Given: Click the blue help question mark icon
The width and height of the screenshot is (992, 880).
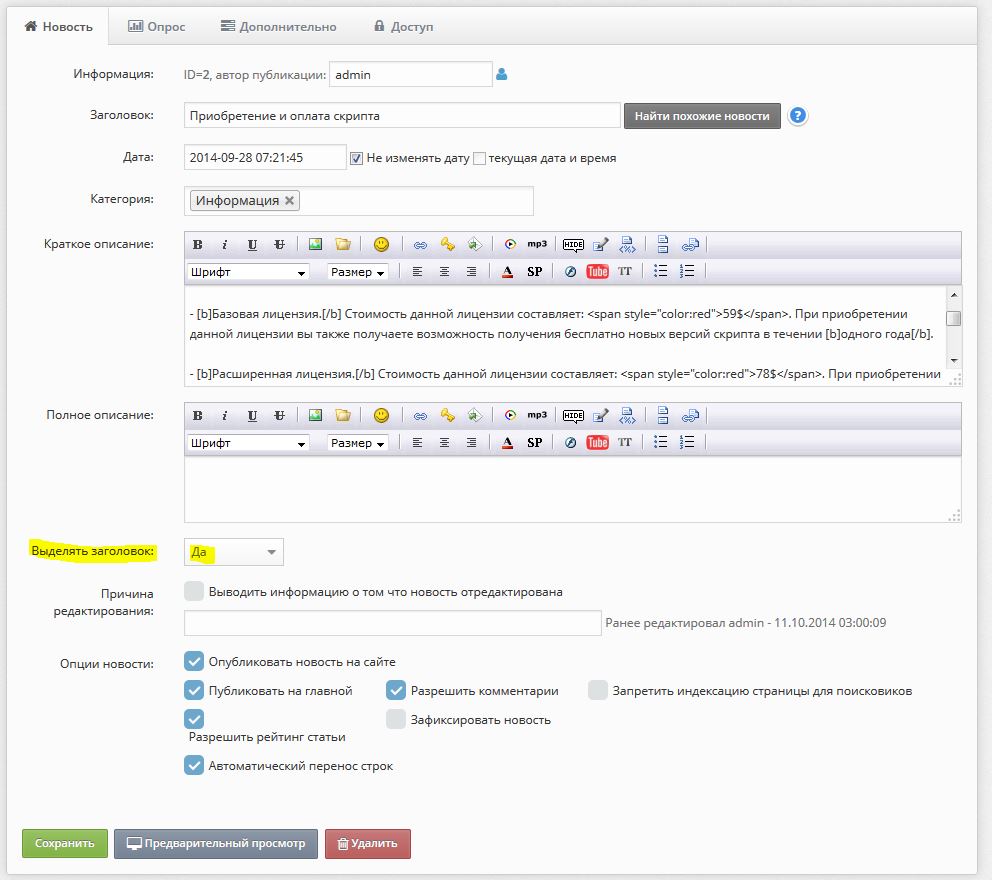Looking at the screenshot, I should point(797,116).
